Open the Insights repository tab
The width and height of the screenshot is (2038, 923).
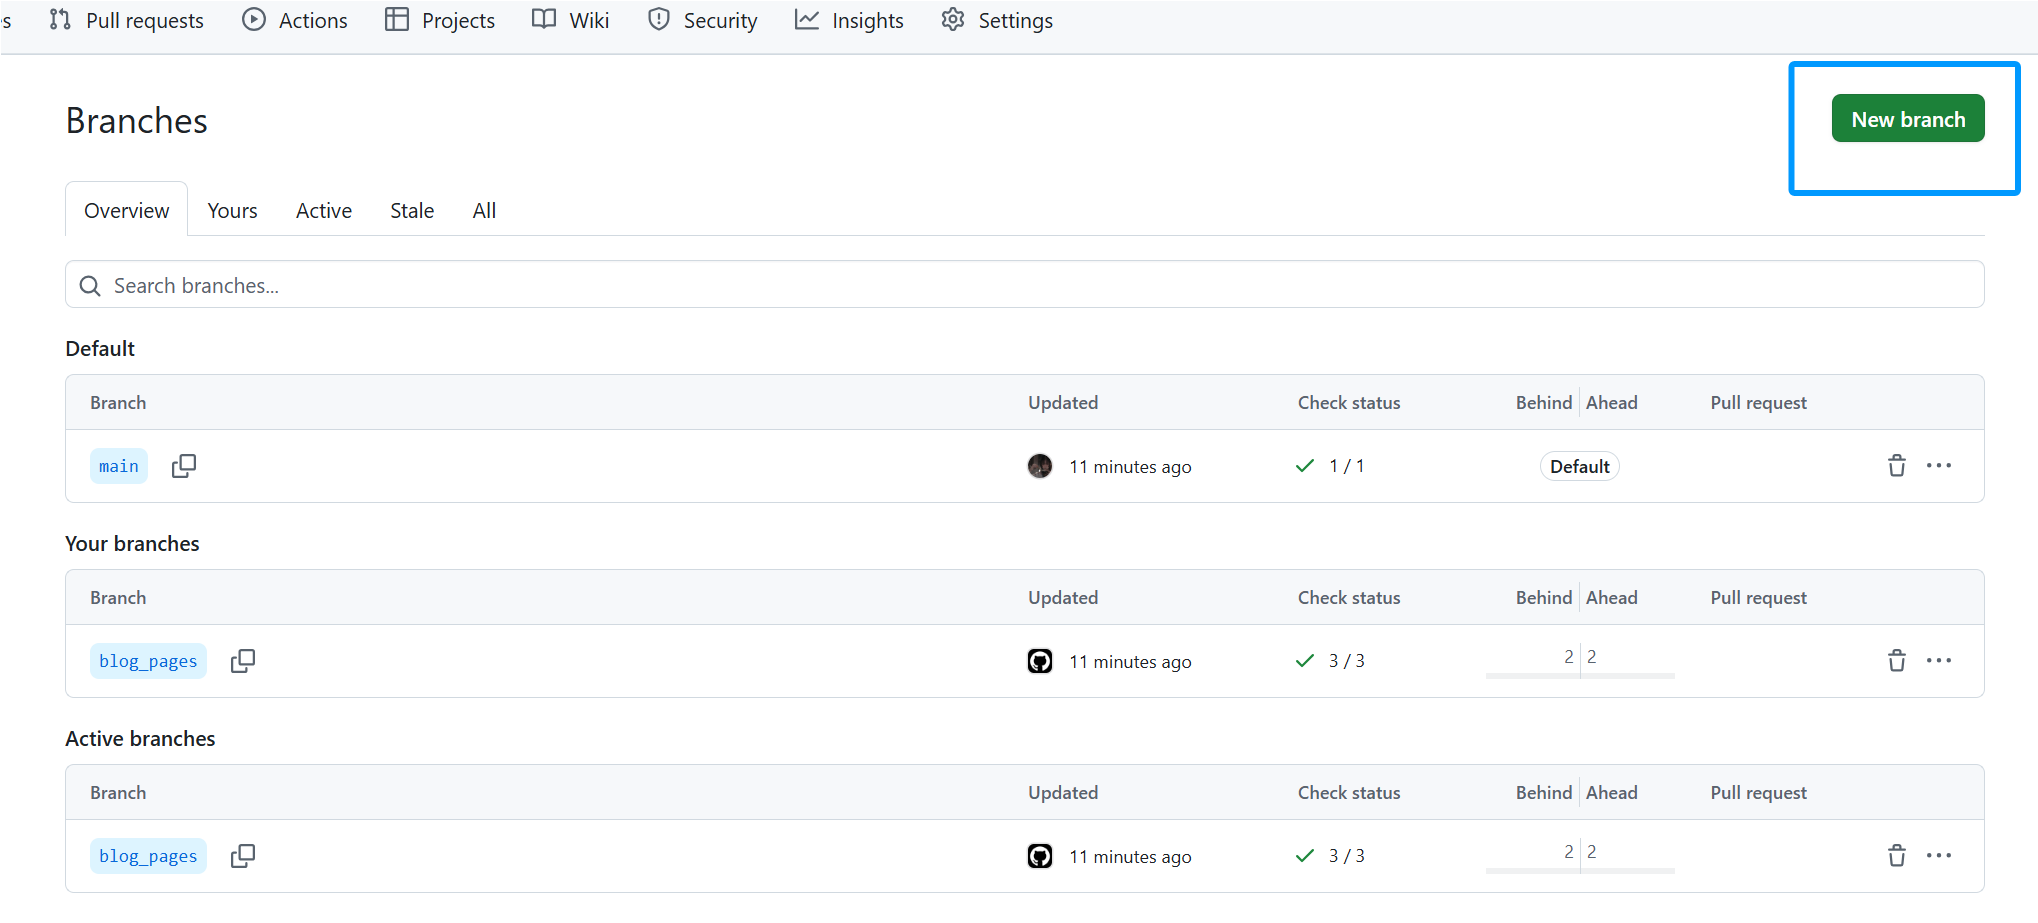(849, 21)
